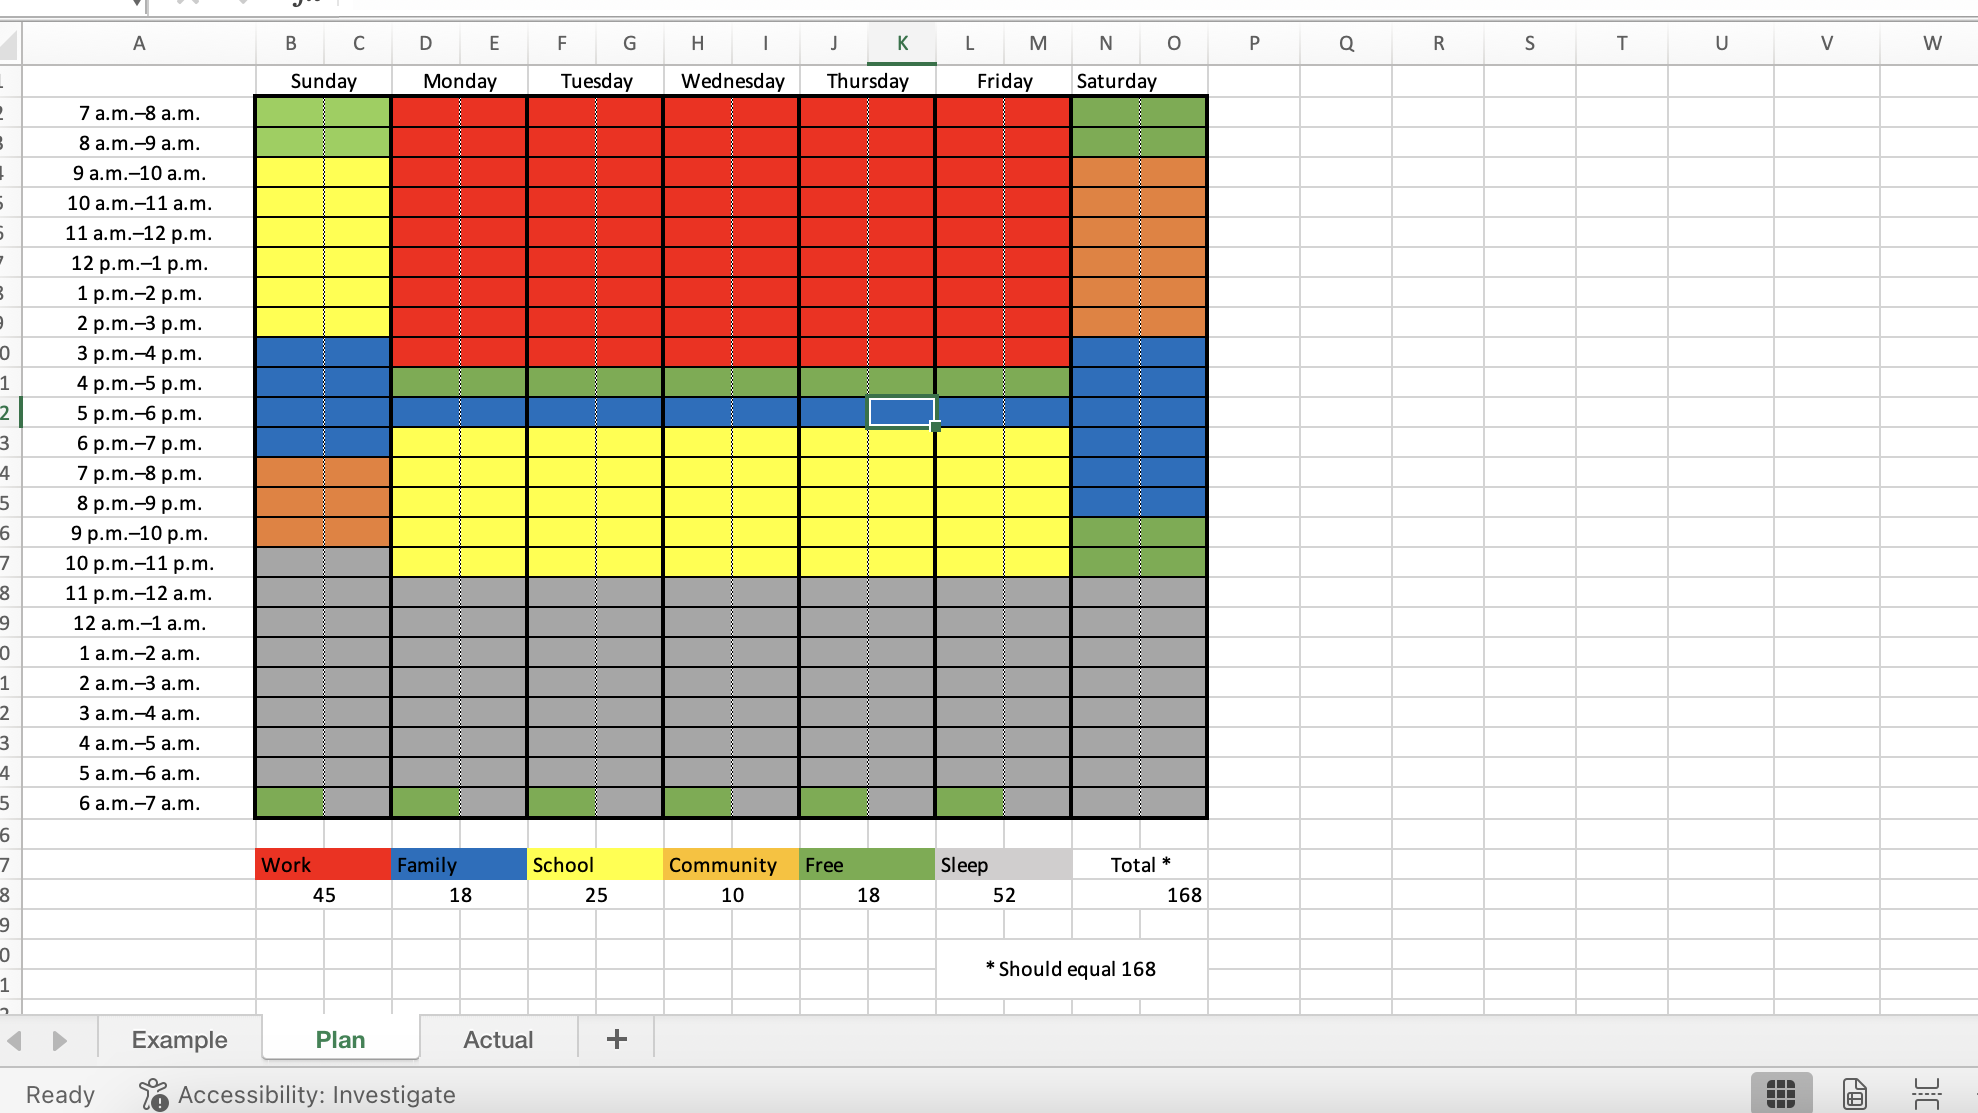Screen dimensions: 1978x1113
Task: Select column K header
Action: [x=902, y=43]
